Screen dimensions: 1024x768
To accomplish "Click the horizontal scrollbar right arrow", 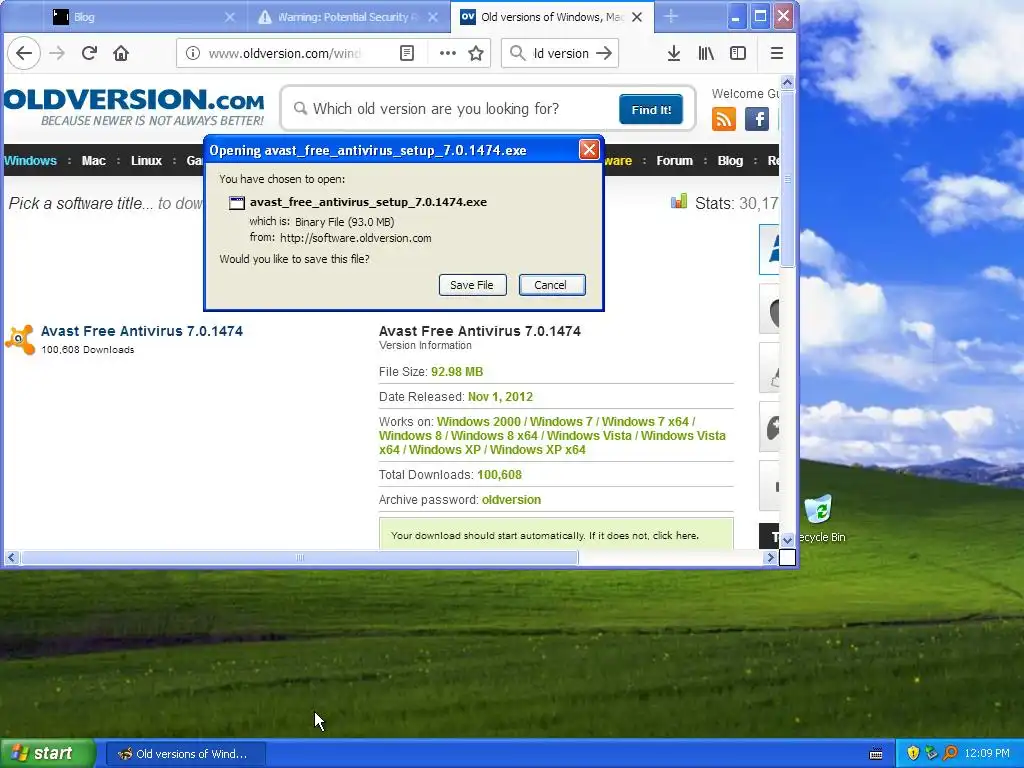I will (771, 557).
